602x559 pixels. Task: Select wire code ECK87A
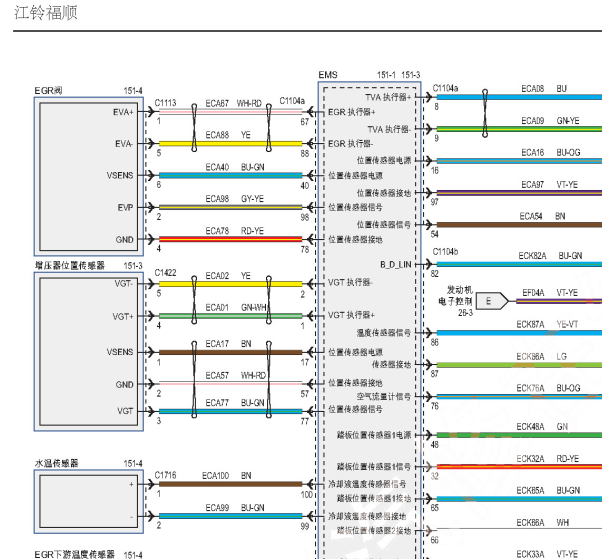(530, 325)
